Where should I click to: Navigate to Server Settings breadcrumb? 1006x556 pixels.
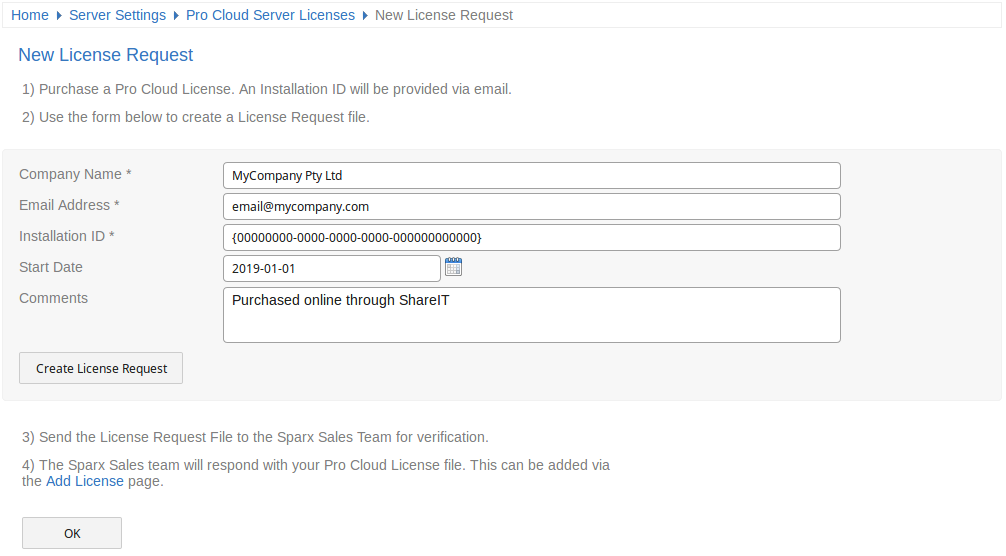coord(117,15)
